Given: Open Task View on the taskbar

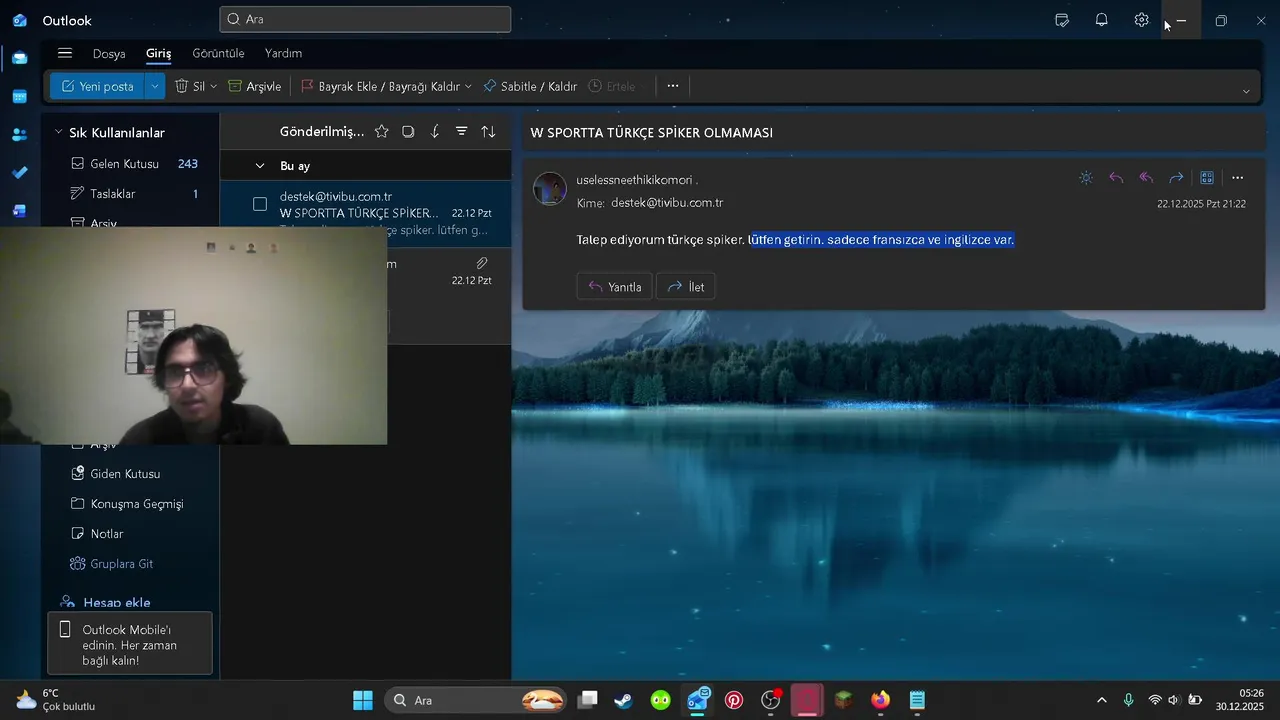Looking at the screenshot, I should [x=588, y=700].
